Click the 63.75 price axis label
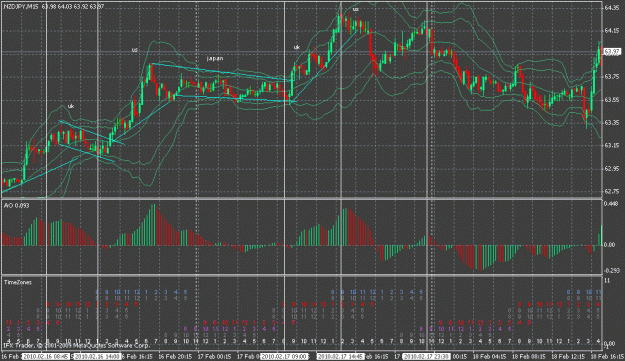This screenshot has width=625, height=361. (611, 77)
